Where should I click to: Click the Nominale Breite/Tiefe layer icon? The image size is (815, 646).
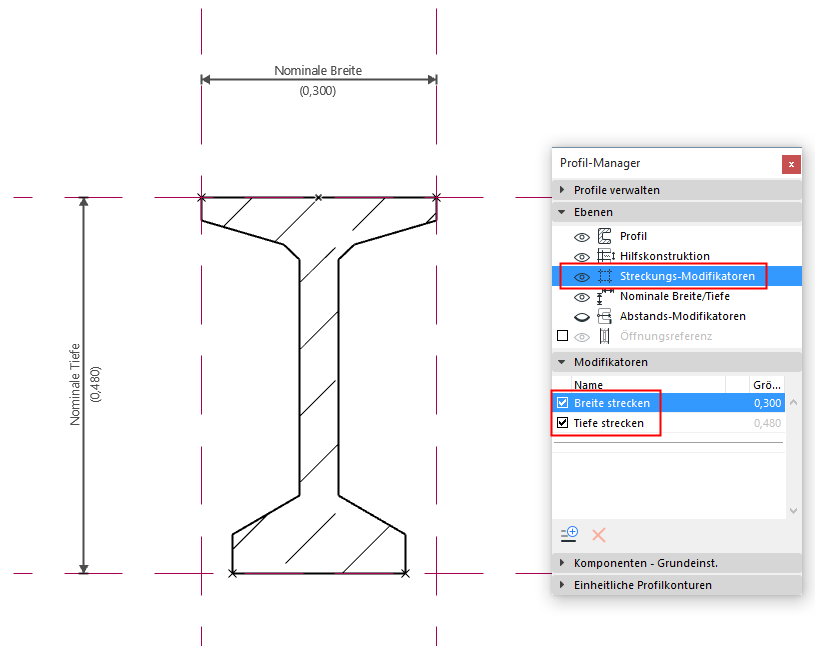point(605,296)
